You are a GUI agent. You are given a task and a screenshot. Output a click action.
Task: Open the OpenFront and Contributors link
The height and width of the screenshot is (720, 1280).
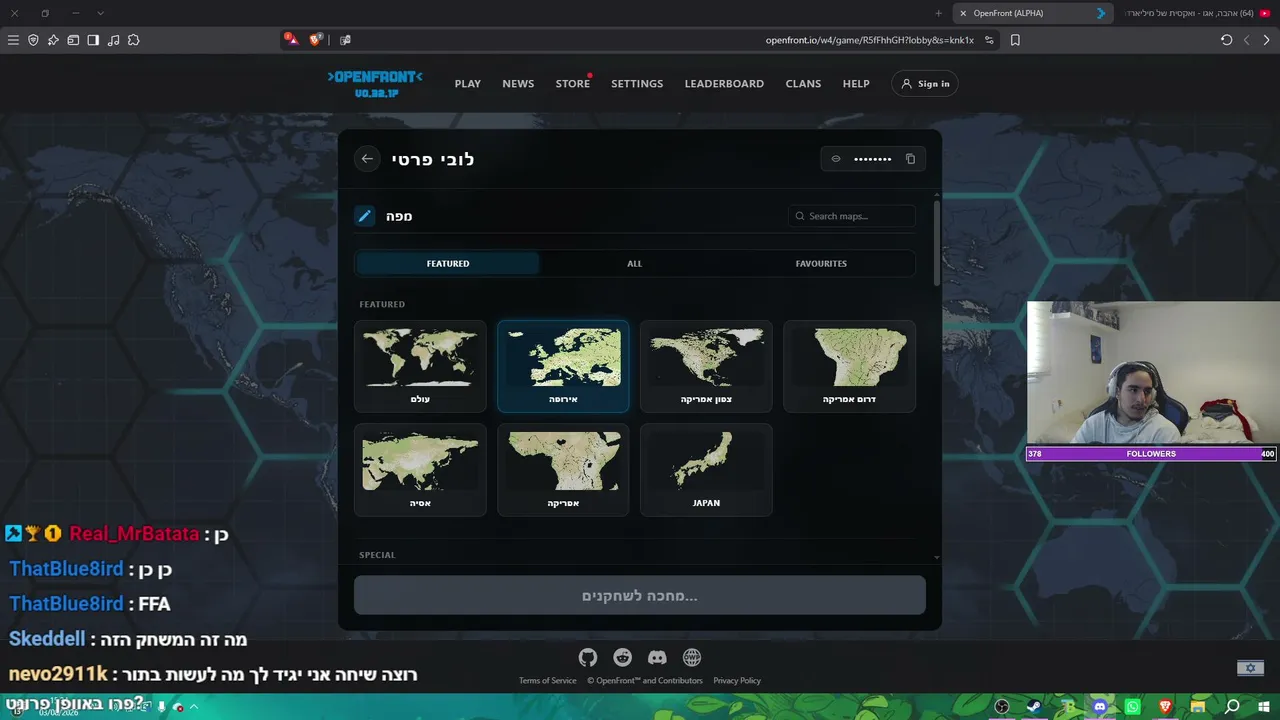coord(645,681)
